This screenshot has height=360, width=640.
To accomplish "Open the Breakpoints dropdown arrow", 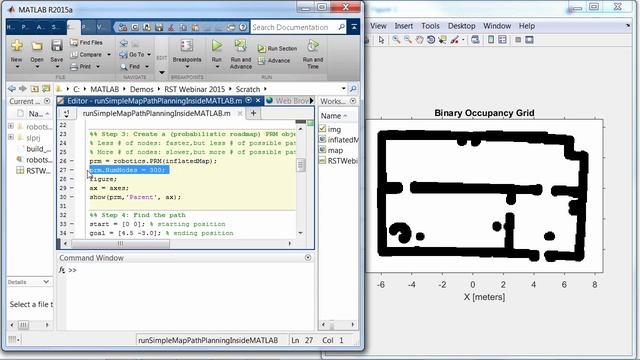I will pos(187,67).
